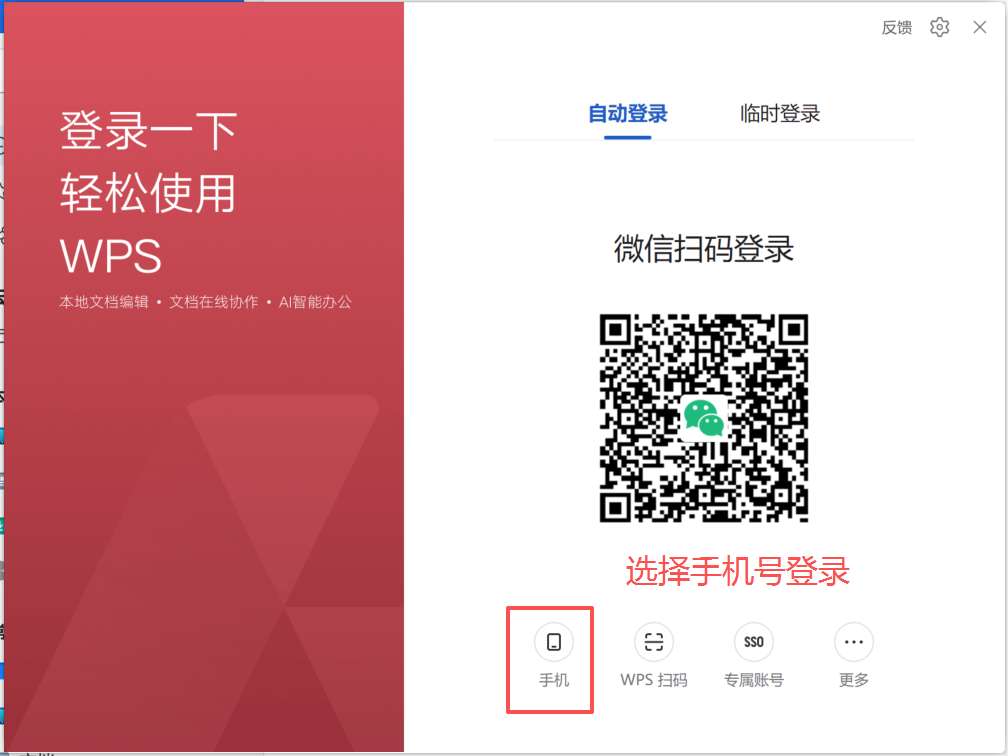The width and height of the screenshot is (1008, 756).
Task: Open settings via the gear icon
Action: (x=939, y=28)
